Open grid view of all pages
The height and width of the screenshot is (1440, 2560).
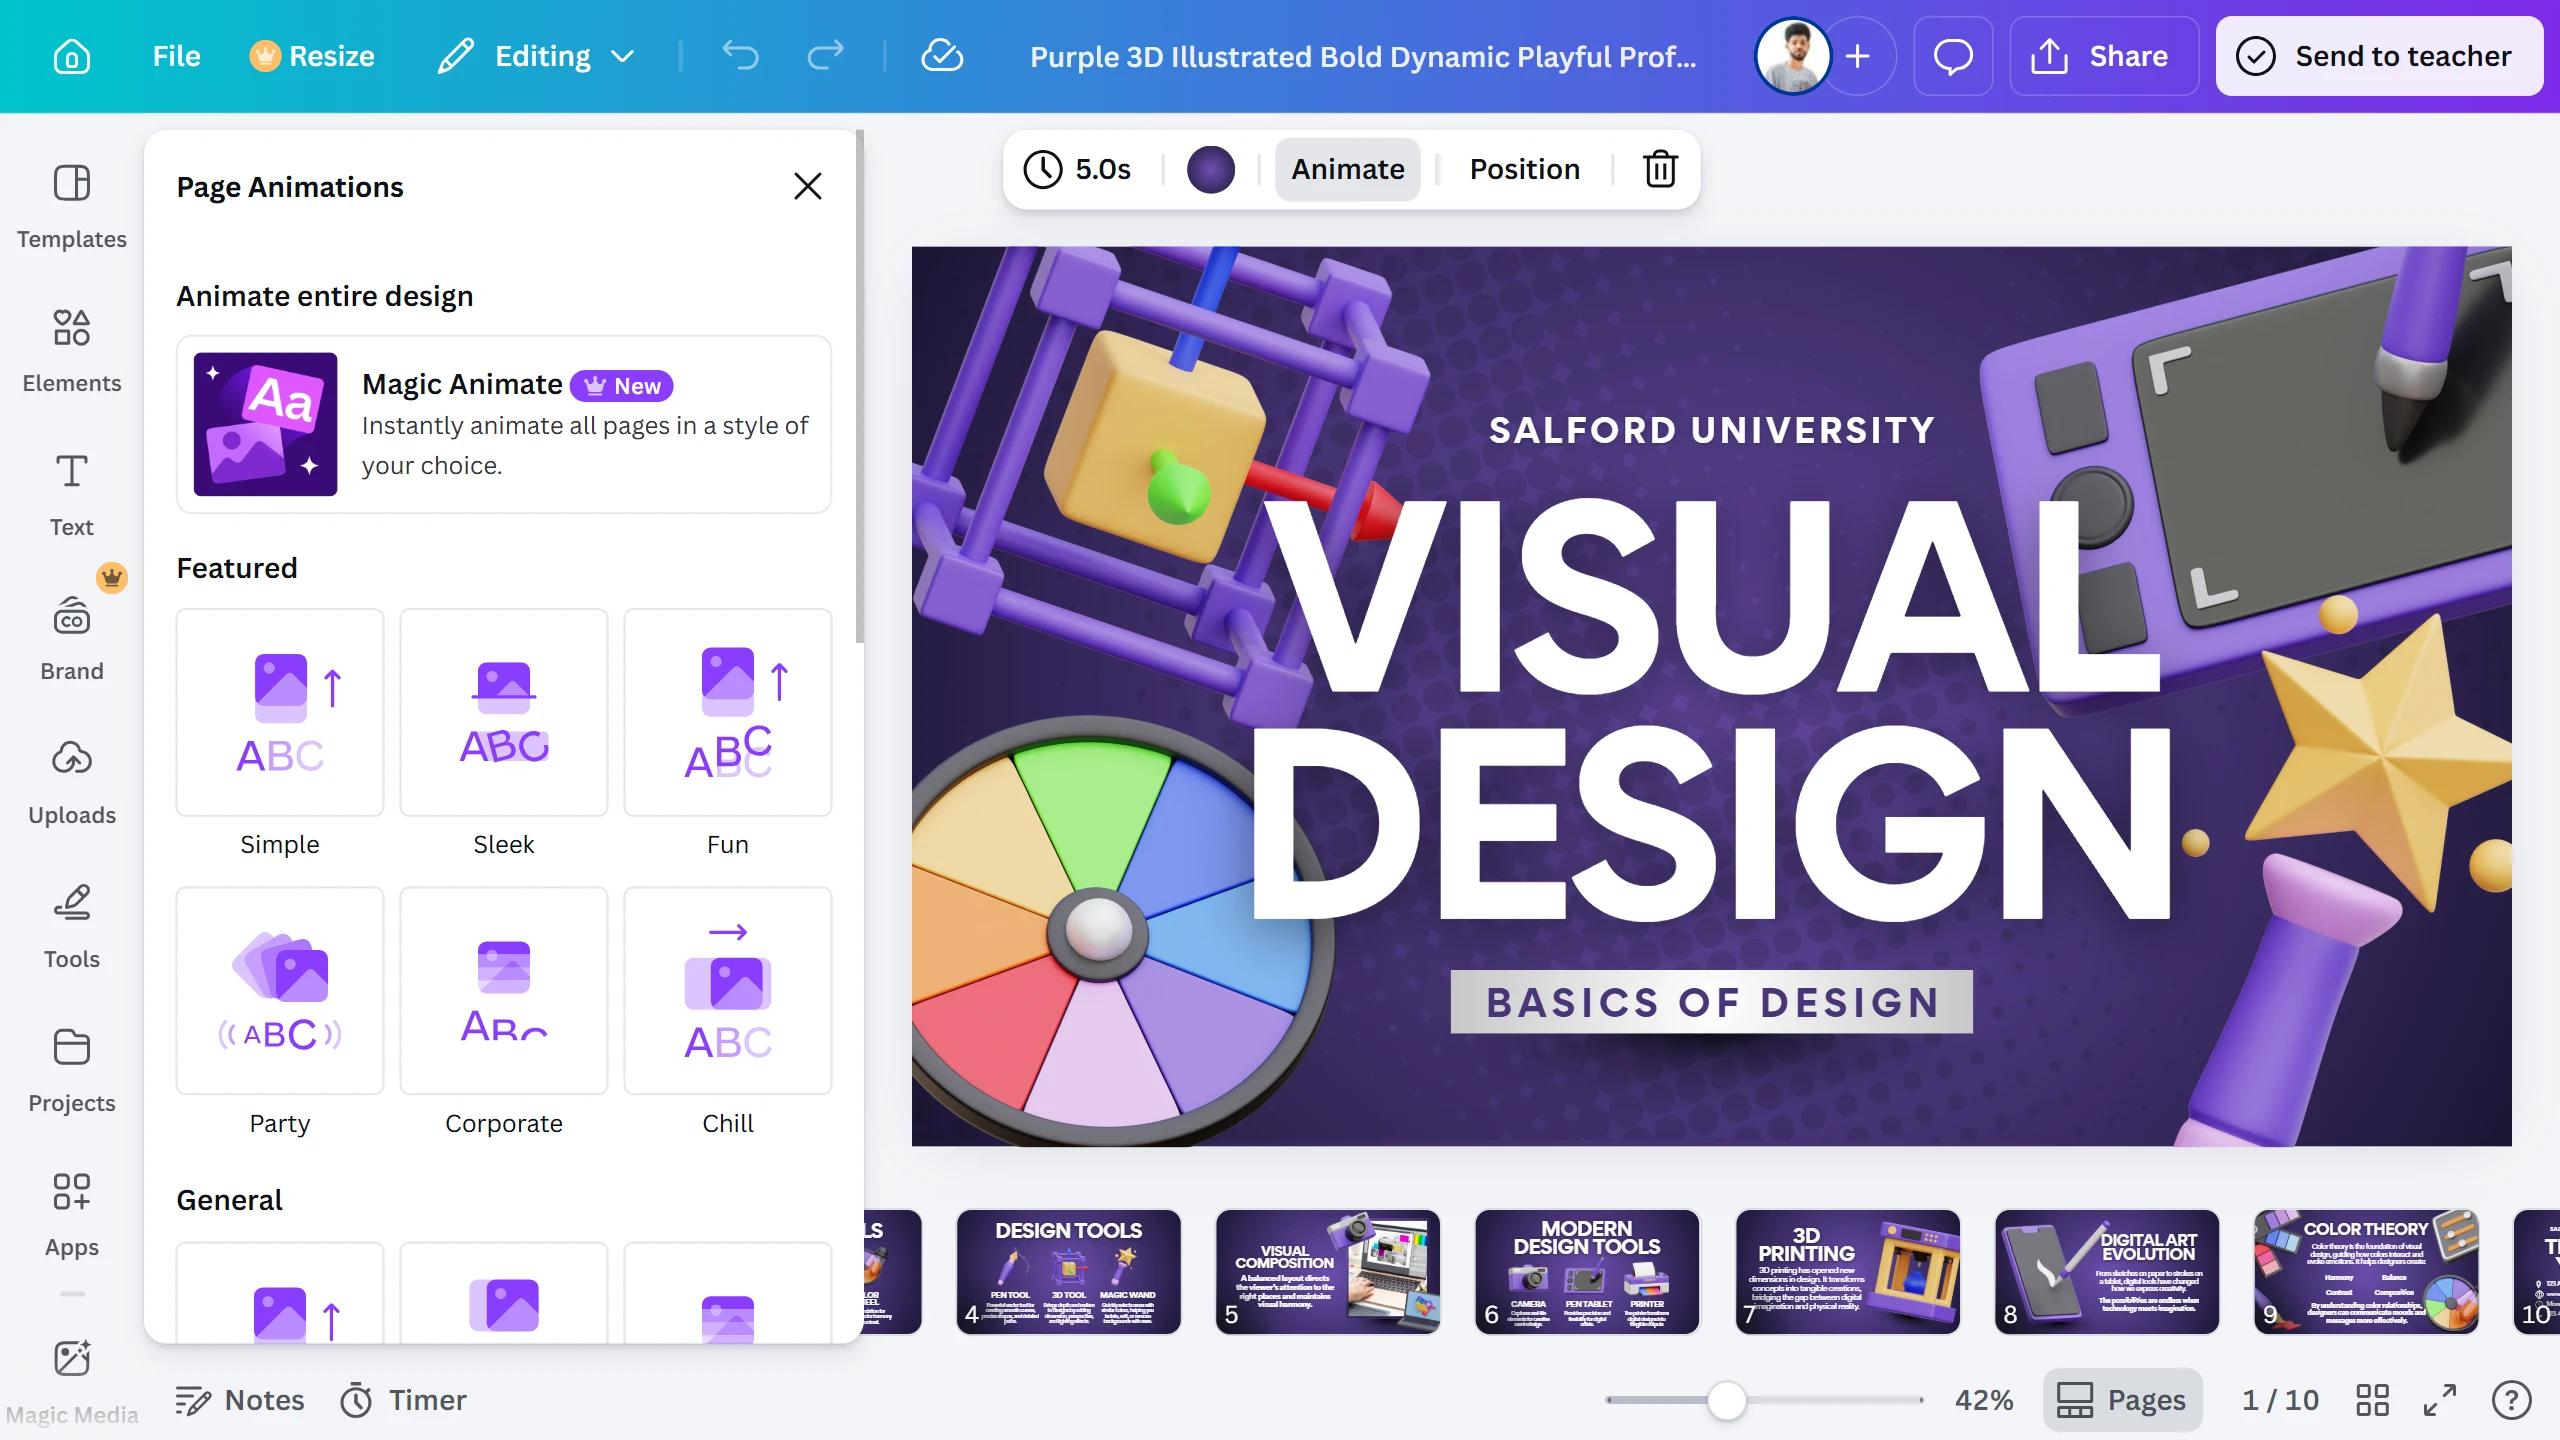[x=2372, y=1399]
